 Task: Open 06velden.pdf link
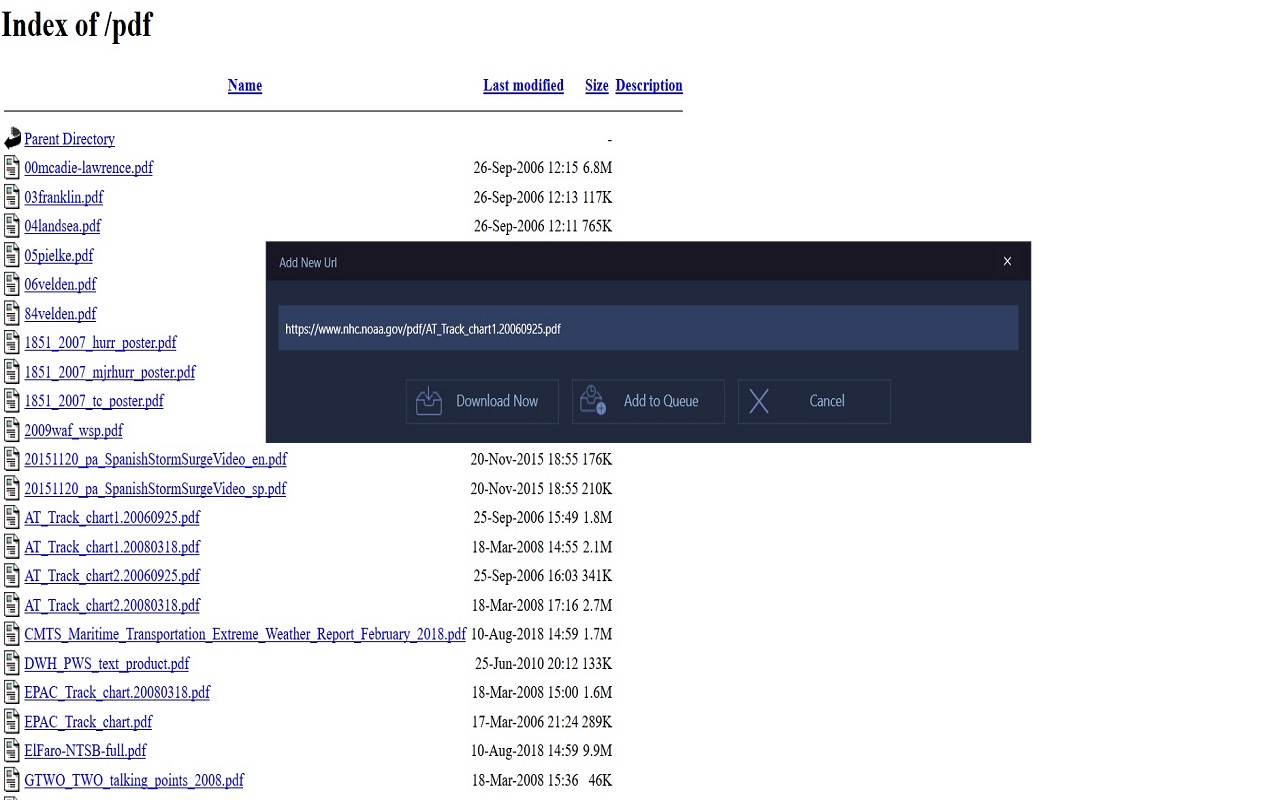(x=60, y=284)
